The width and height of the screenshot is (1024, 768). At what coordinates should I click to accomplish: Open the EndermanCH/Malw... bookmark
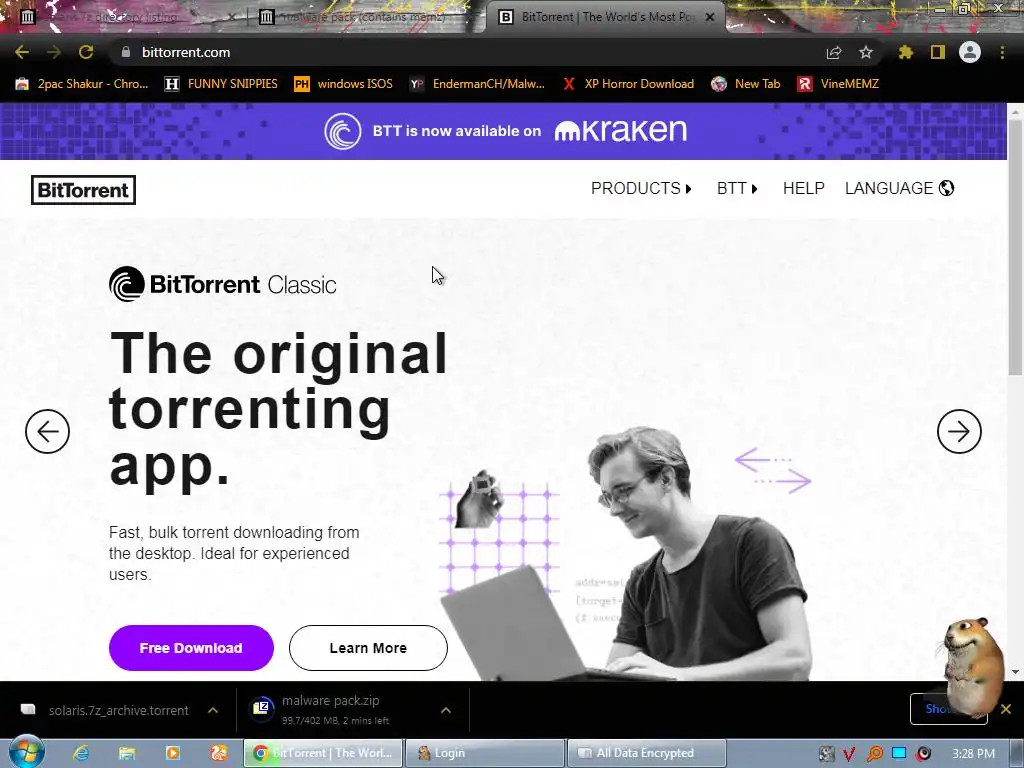point(477,84)
